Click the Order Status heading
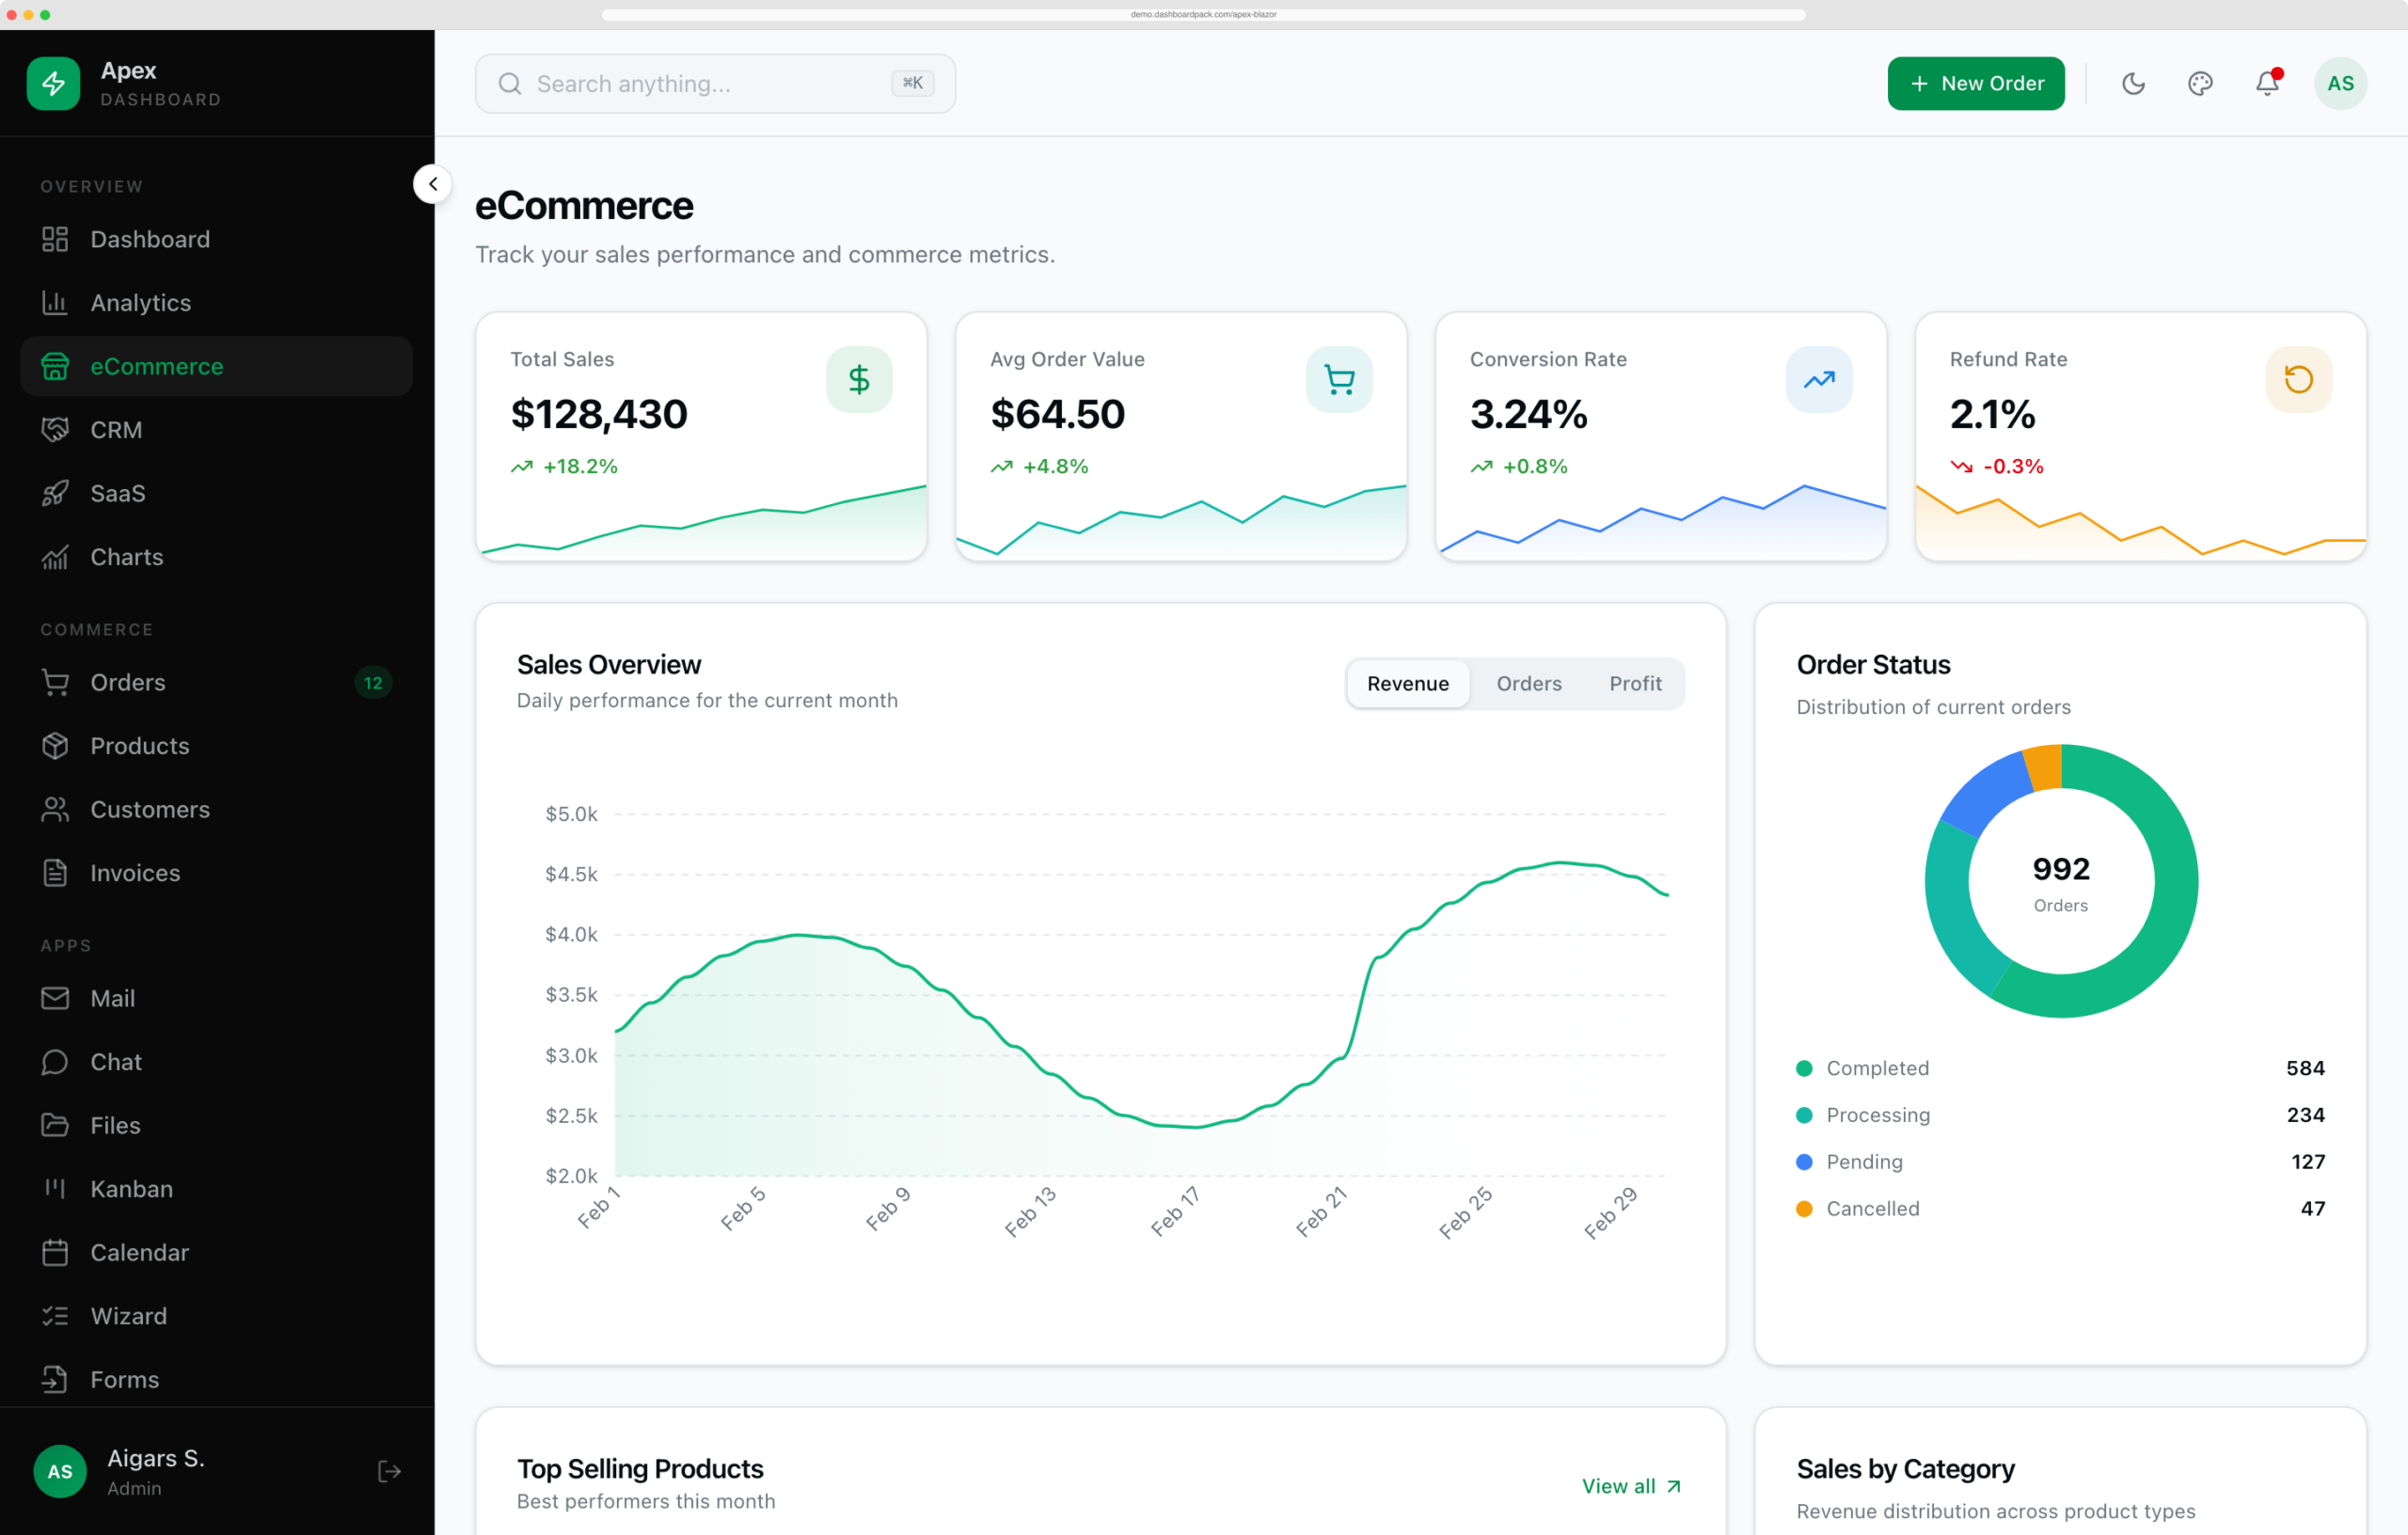The image size is (2408, 1535). pos(1873,664)
